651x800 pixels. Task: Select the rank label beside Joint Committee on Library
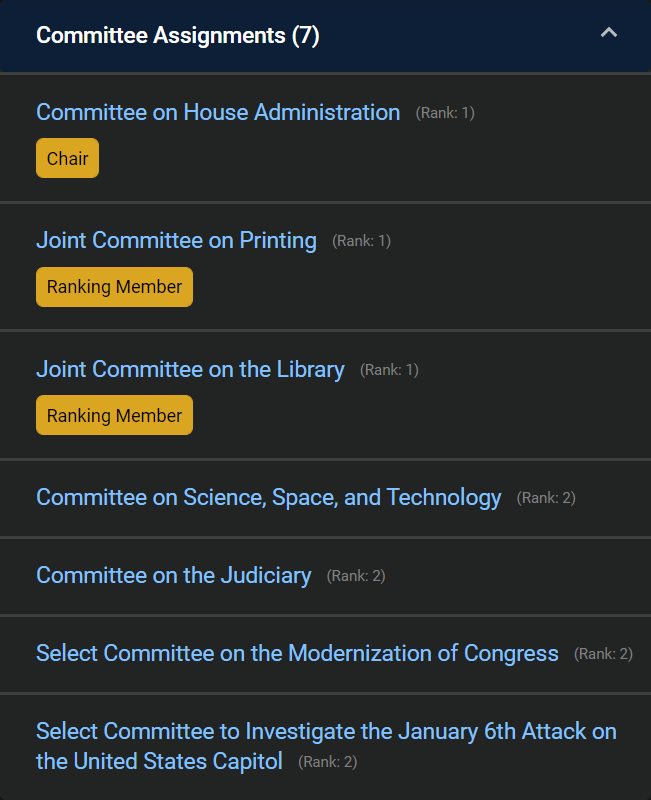[389, 370]
